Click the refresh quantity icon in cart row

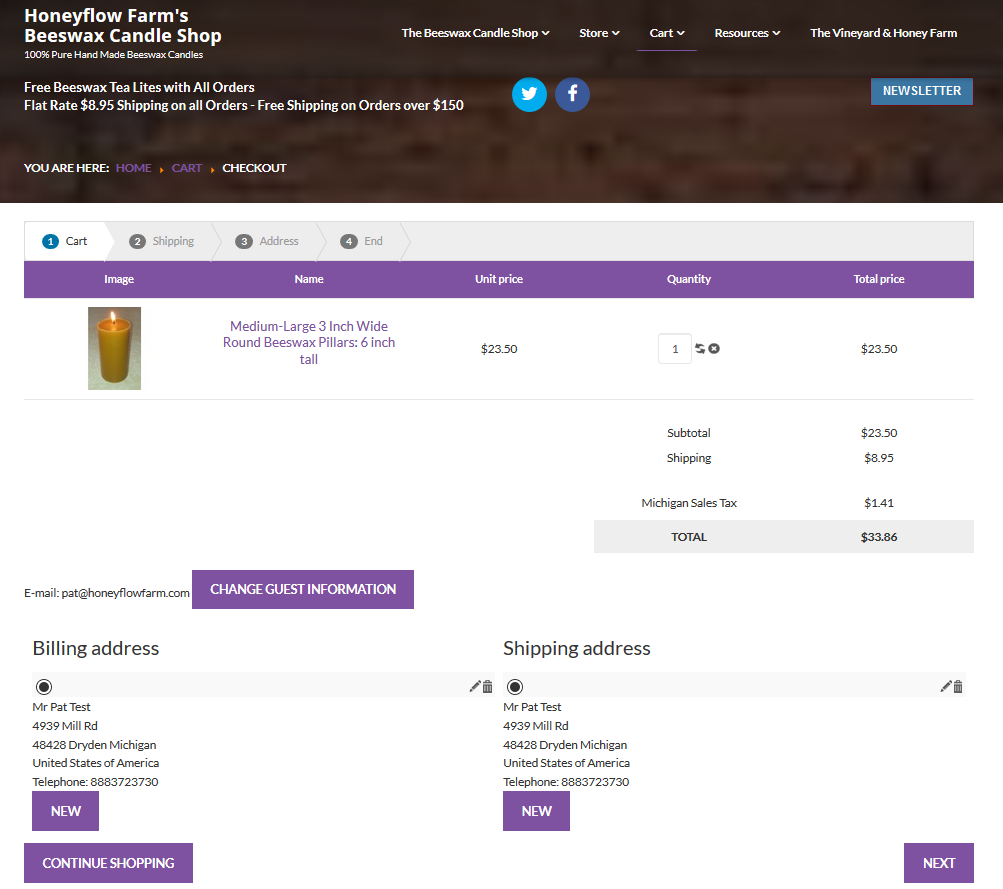(700, 349)
